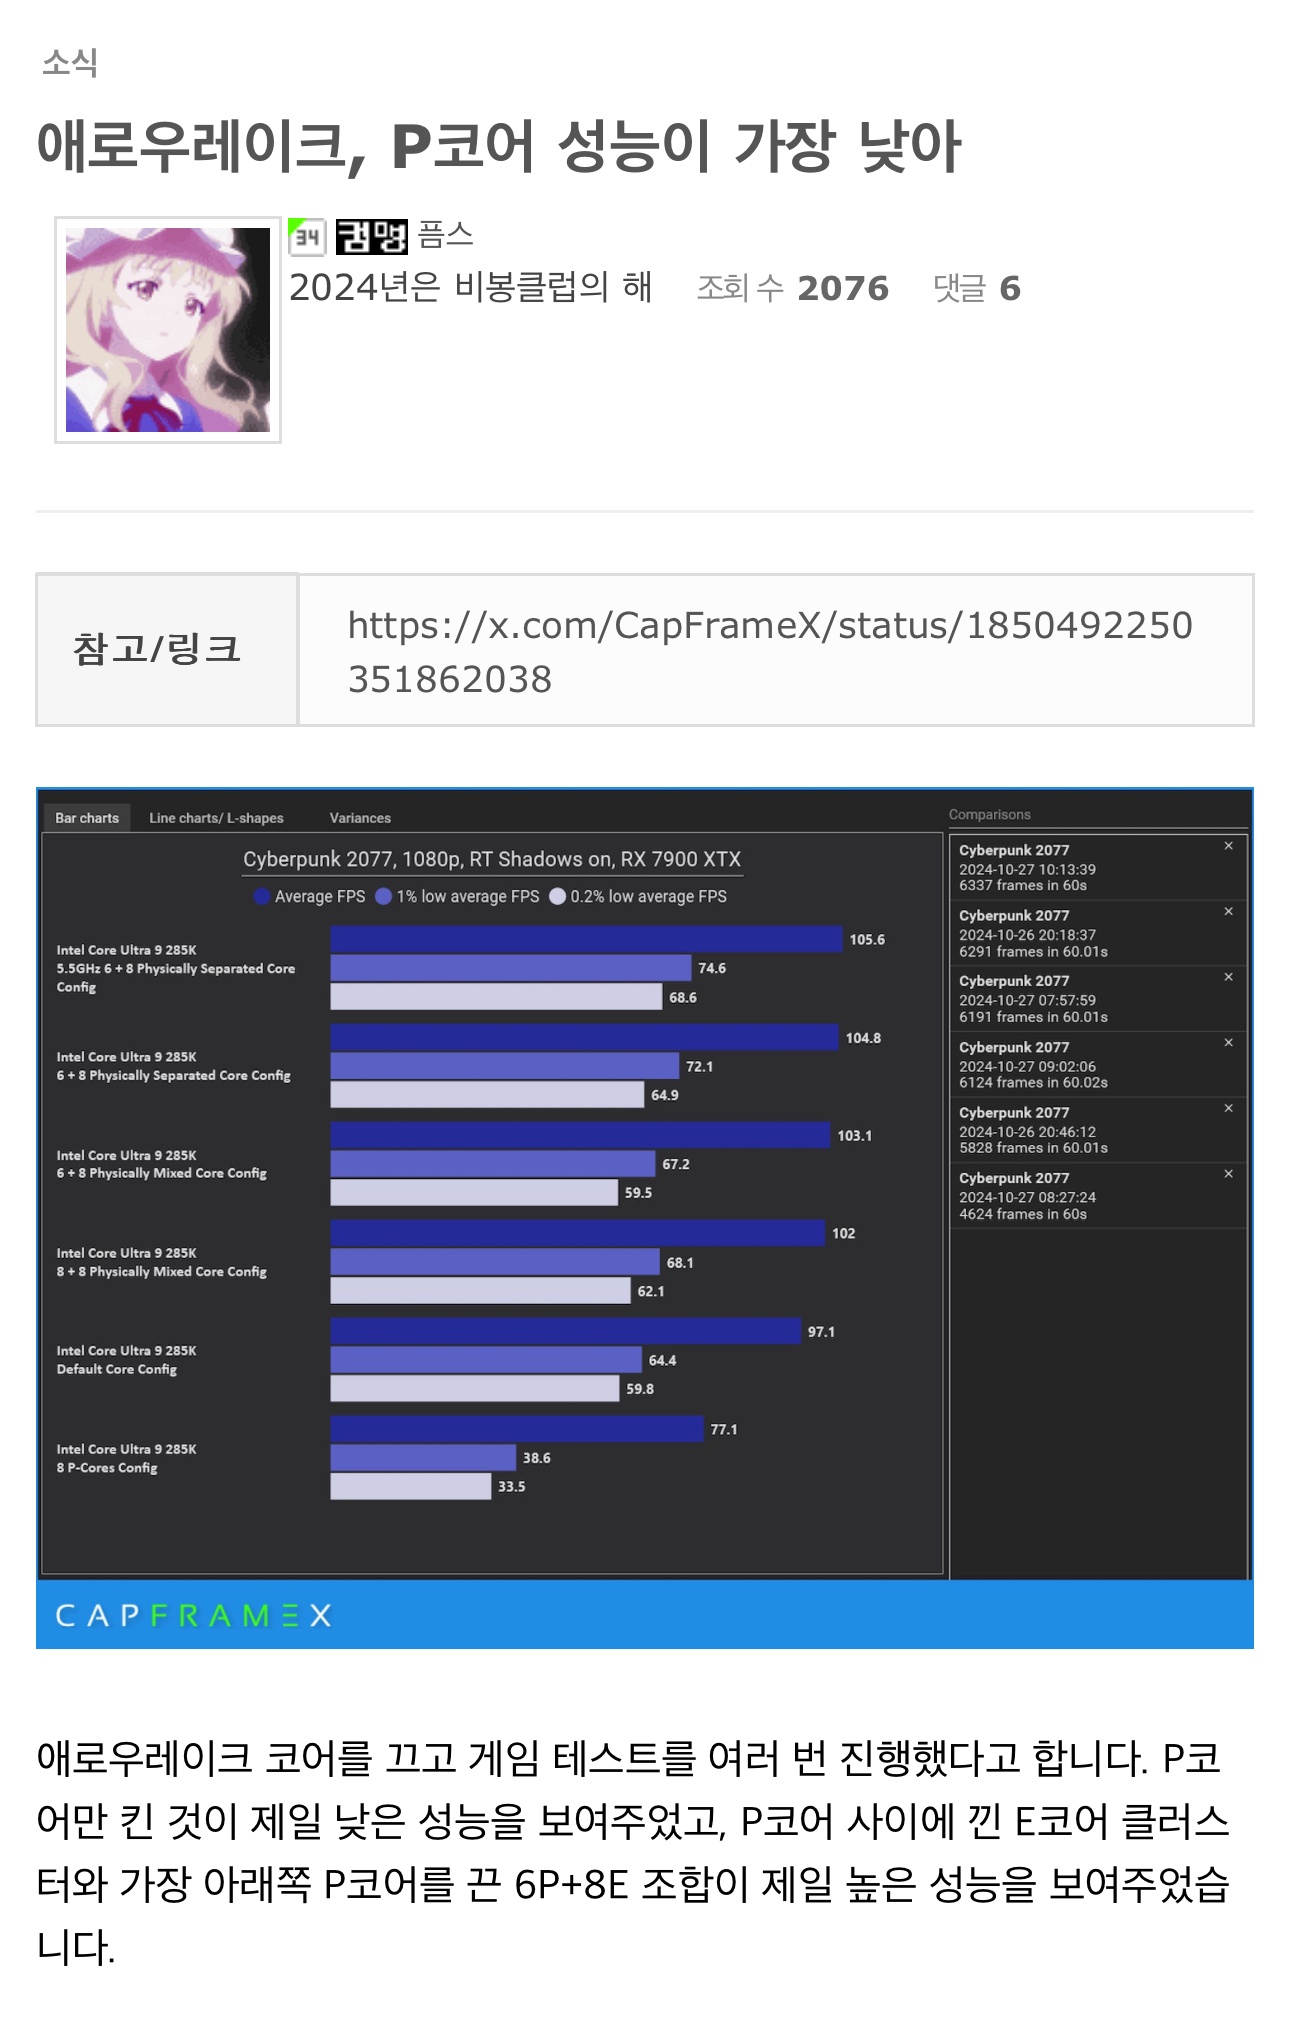The width and height of the screenshot is (1290, 2035).
Task: Click the 8 + 8 Physically Mixed Core Config label
Action: pos(161,1262)
